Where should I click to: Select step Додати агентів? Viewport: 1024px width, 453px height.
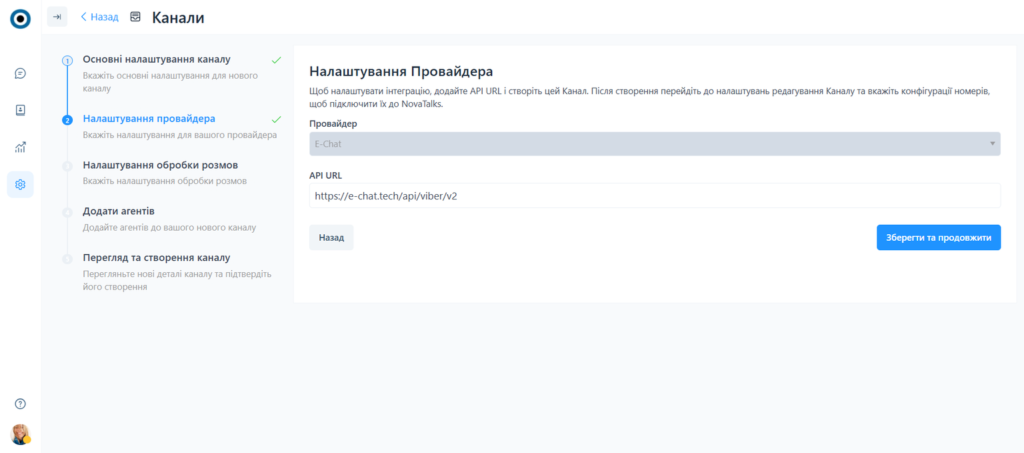[118, 211]
